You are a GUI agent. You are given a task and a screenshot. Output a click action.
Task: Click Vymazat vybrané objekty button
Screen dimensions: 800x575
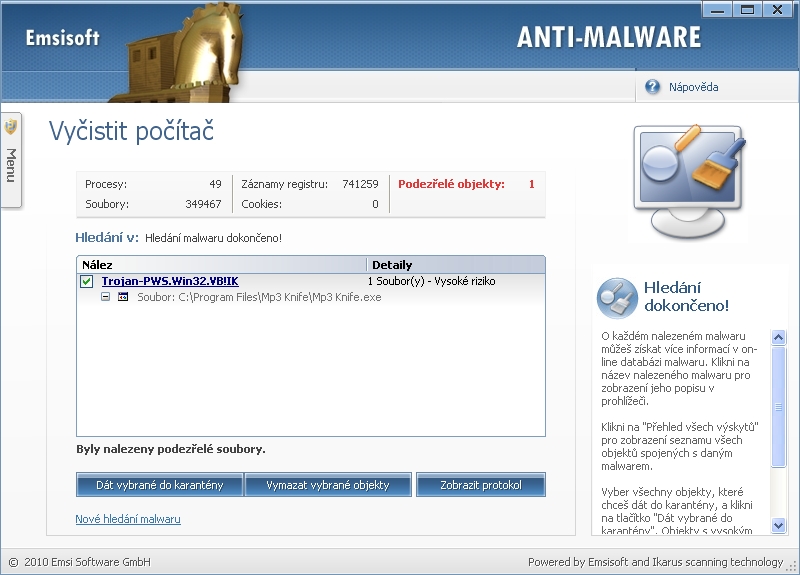(328, 485)
